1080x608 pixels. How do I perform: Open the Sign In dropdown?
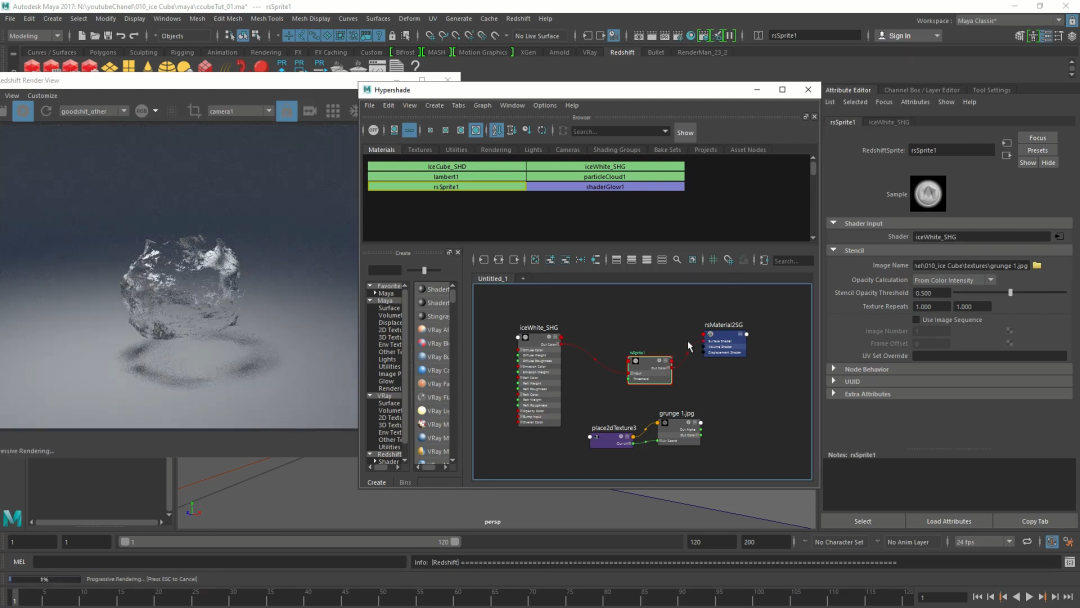click(x=908, y=36)
